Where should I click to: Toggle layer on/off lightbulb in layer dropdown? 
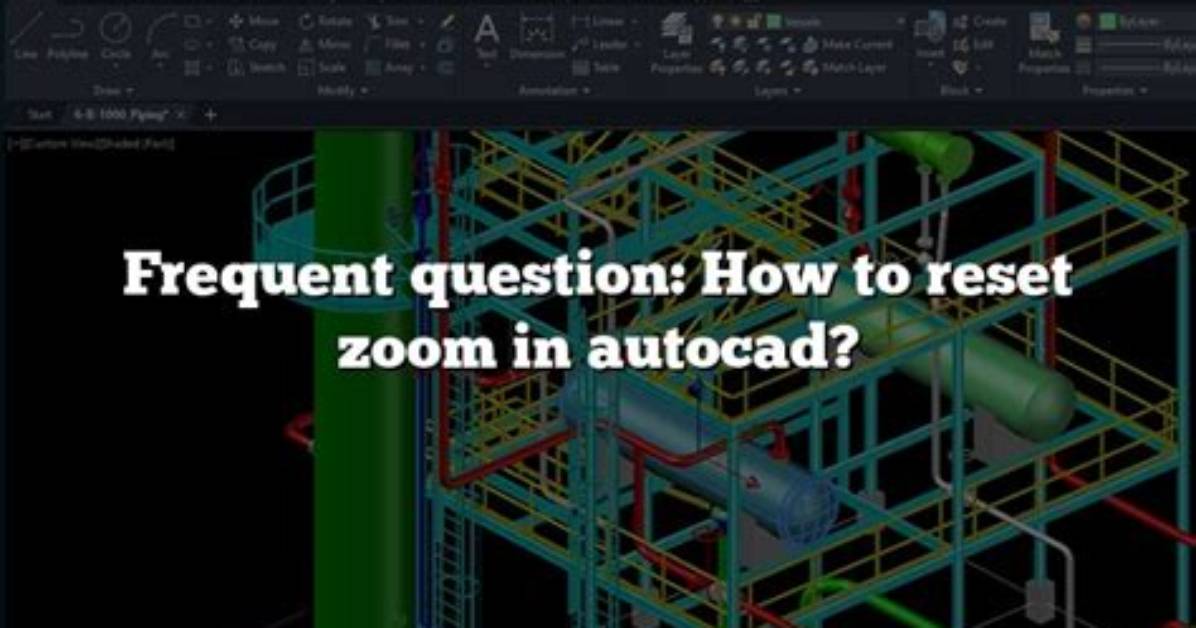(718, 22)
